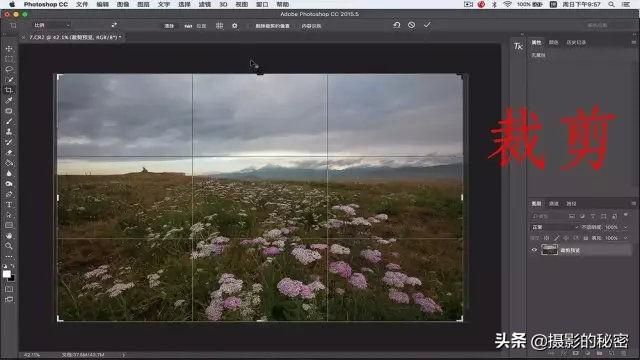This screenshot has height=360, width=640.
Task: Select the Crop tool in toolbox
Action: [x=9, y=90]
